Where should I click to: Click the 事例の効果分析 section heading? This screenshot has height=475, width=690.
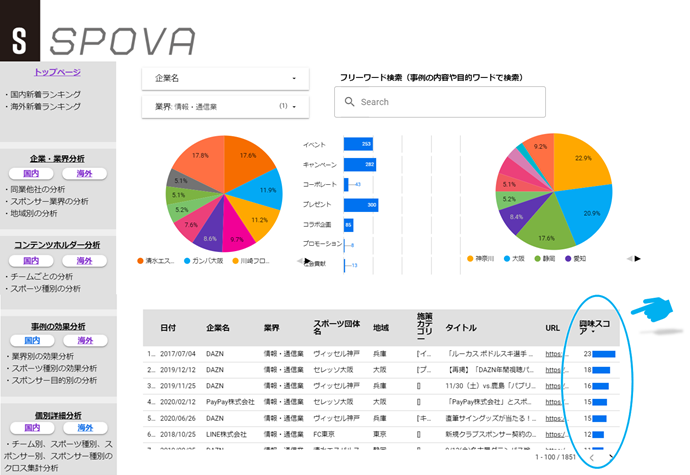point(58,326)
